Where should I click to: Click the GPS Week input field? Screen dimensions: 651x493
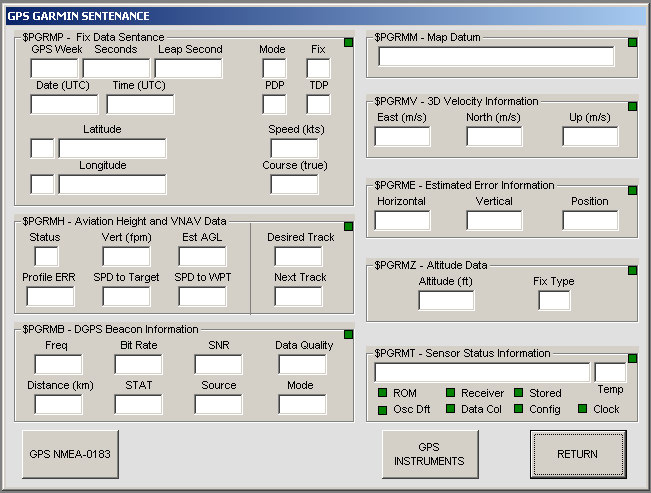54,69
